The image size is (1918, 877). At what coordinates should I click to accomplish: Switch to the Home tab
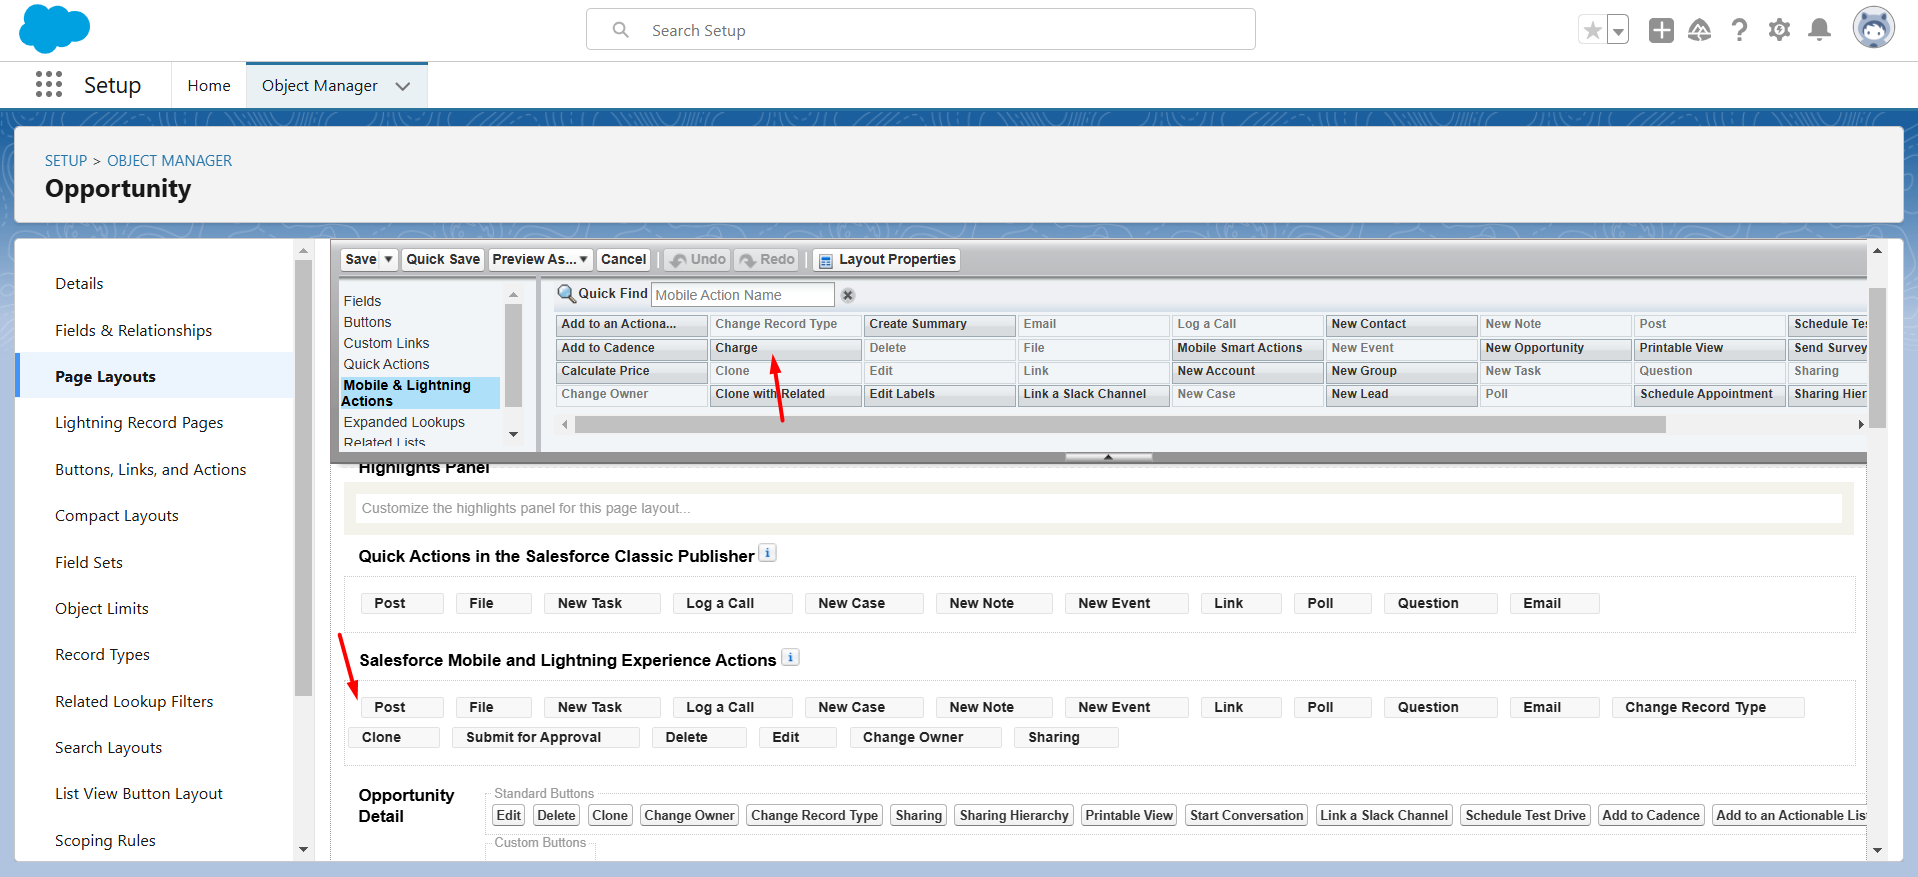coord(209,86)
